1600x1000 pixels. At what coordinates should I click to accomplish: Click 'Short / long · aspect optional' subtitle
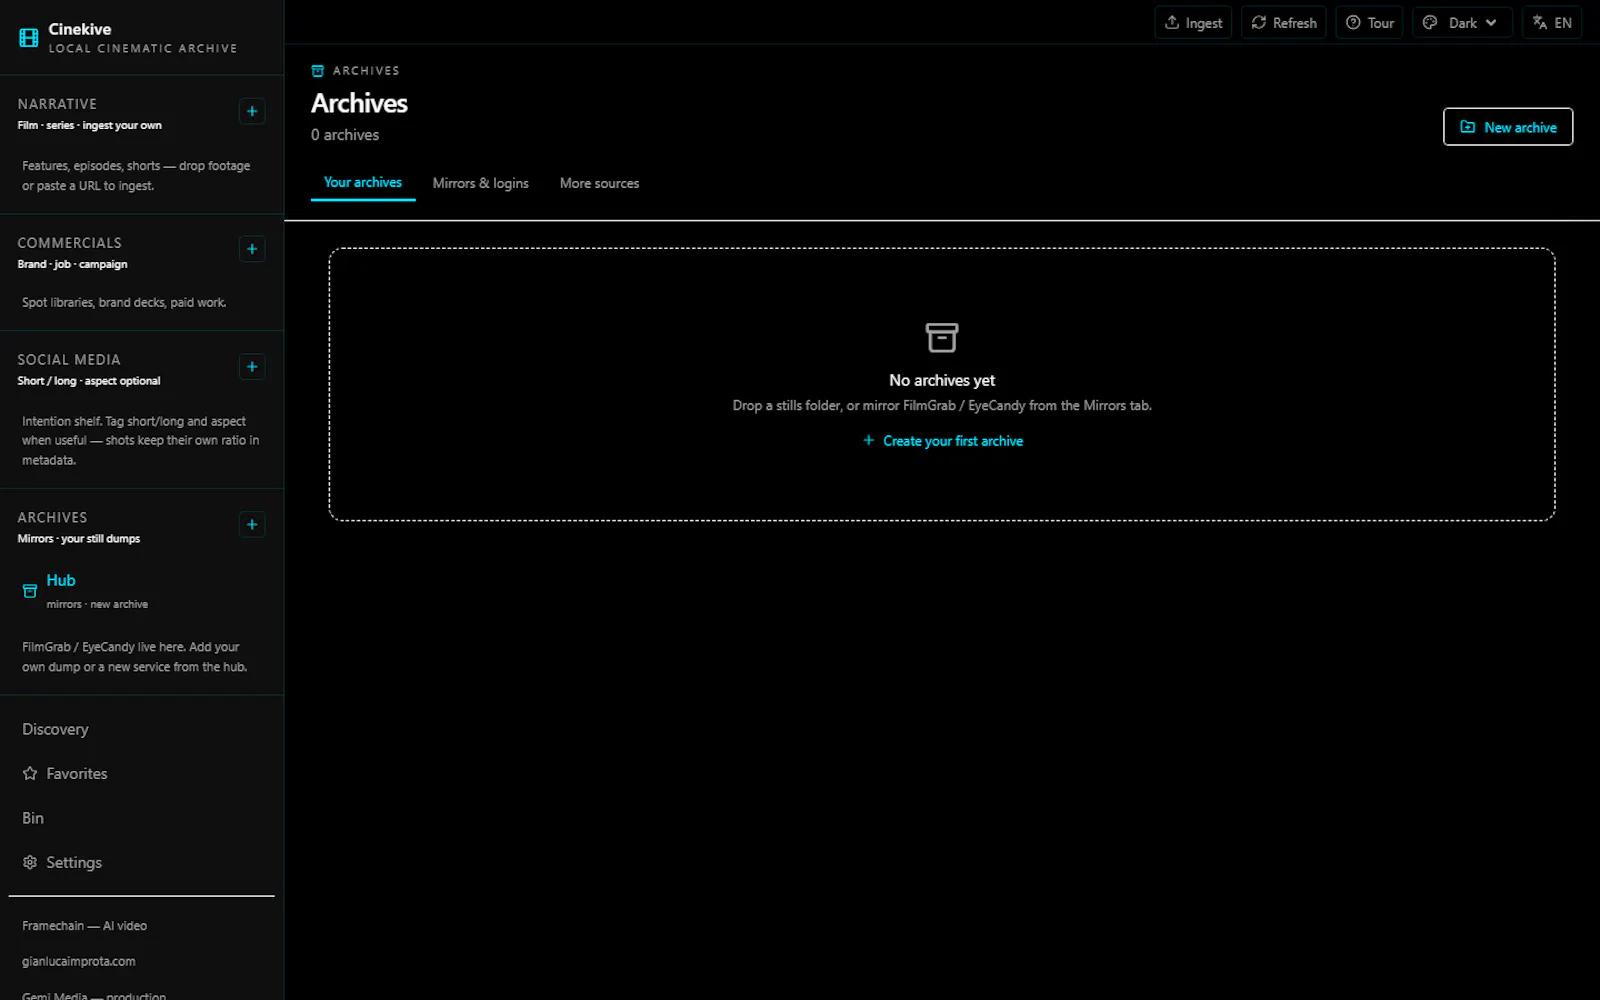tap(88, 381)
